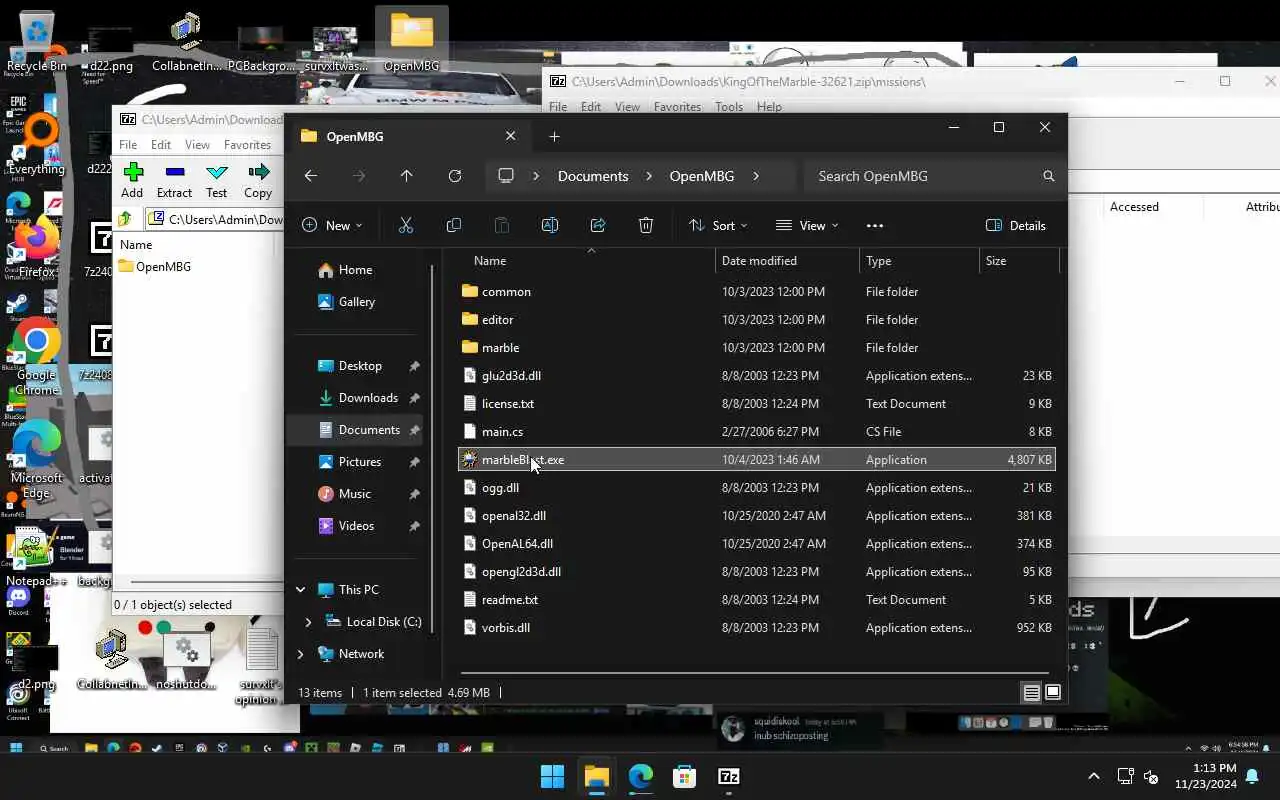The height and width of the screenshot is (800, 1280).
Task: Click the Test button in 7-Zip window
Action: (x=216, y=180)
